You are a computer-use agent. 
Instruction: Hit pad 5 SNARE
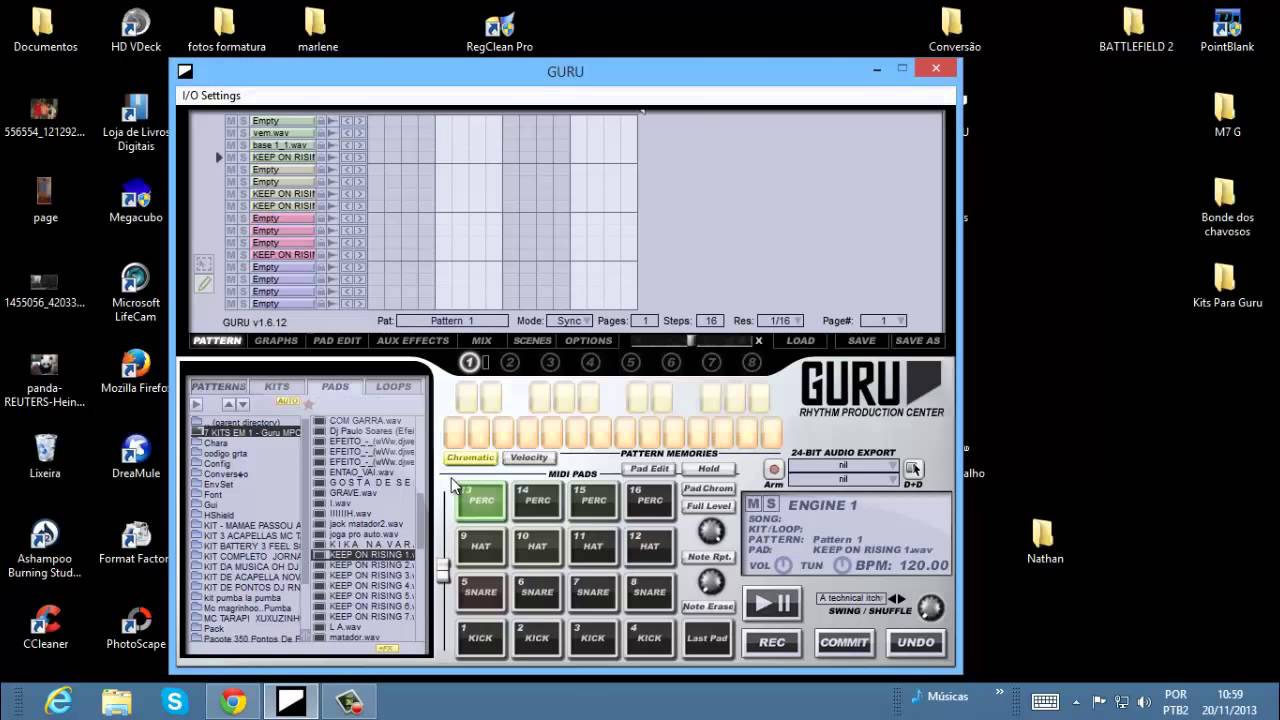click(482, 592)
